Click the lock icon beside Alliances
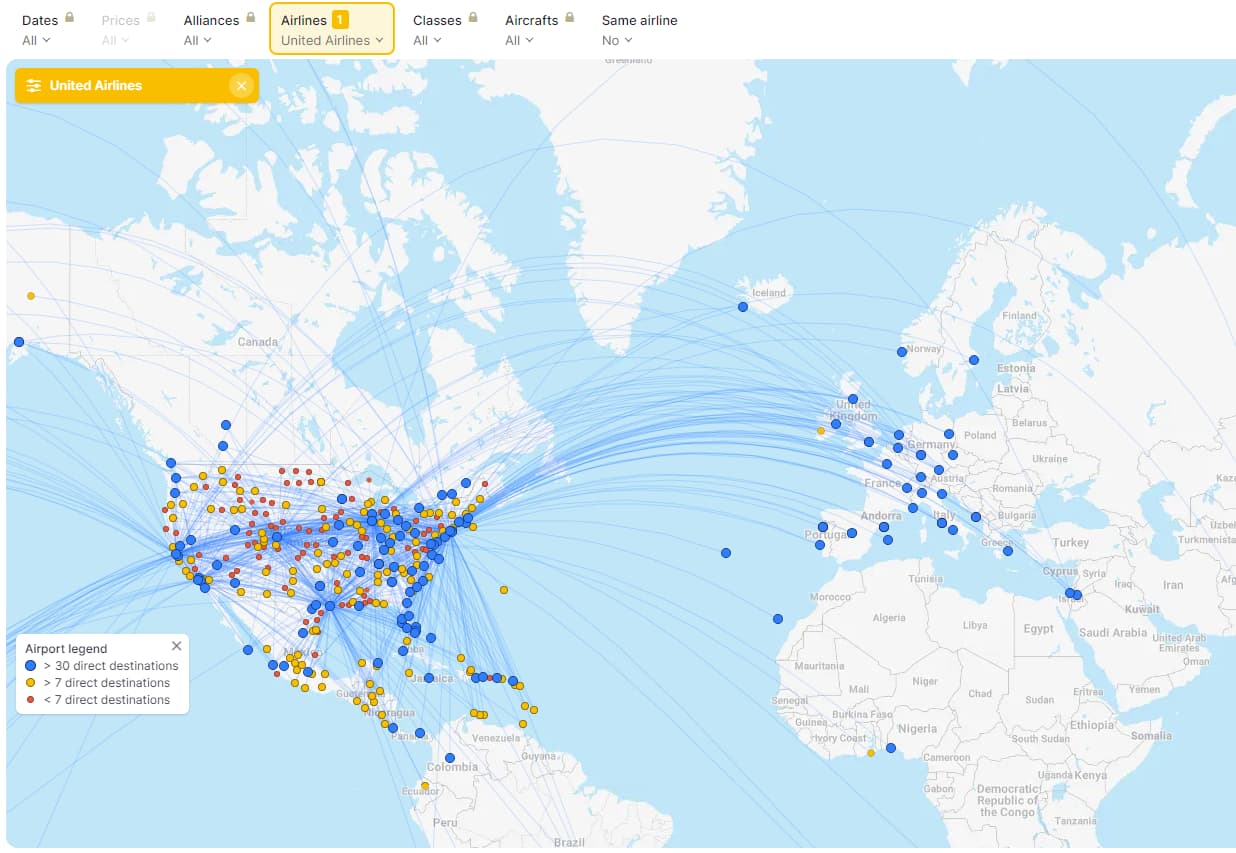 click(x=250, y=18)
